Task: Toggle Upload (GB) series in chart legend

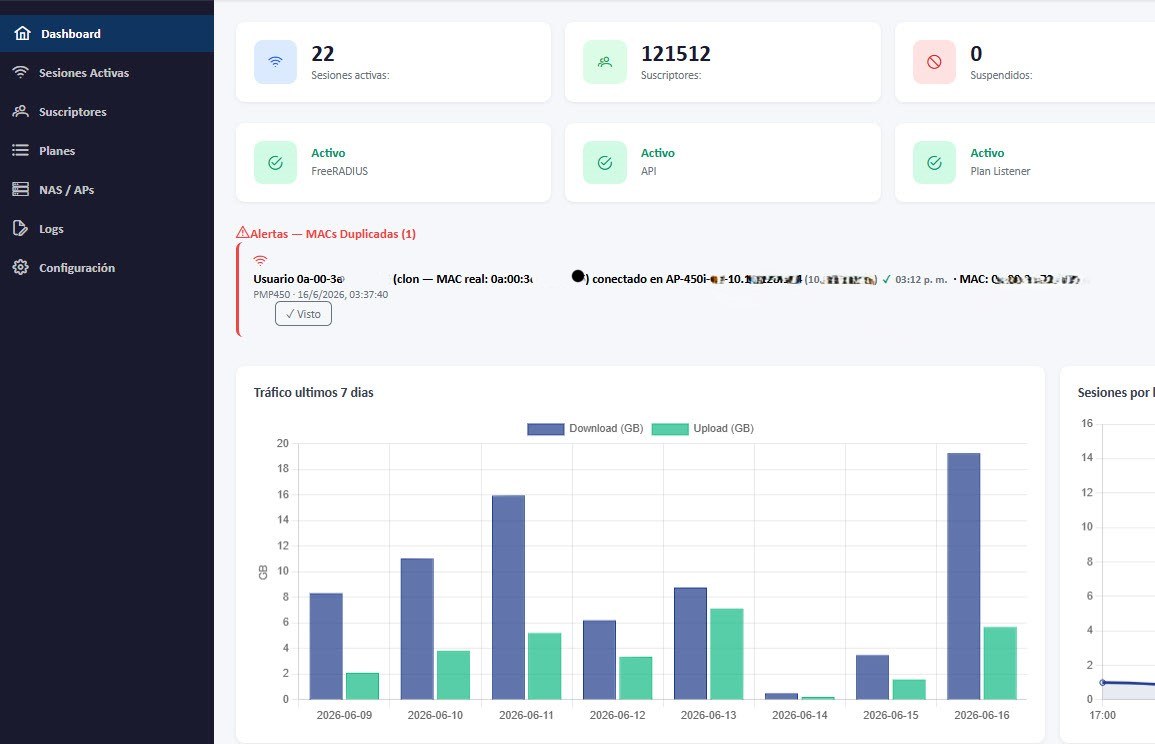Action: (x=703, y=429)
